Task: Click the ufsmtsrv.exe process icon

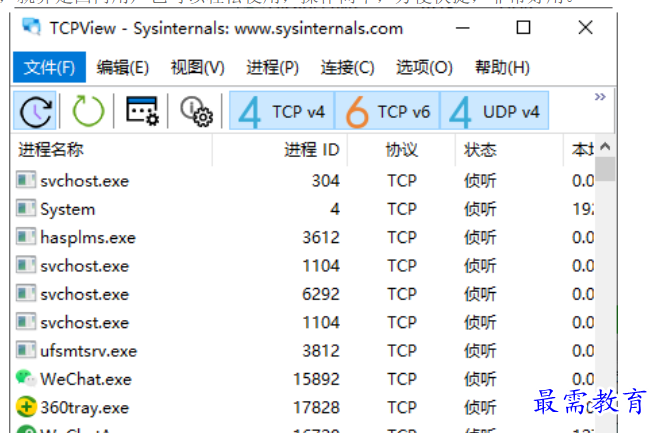Action: [x=25, y=350]
